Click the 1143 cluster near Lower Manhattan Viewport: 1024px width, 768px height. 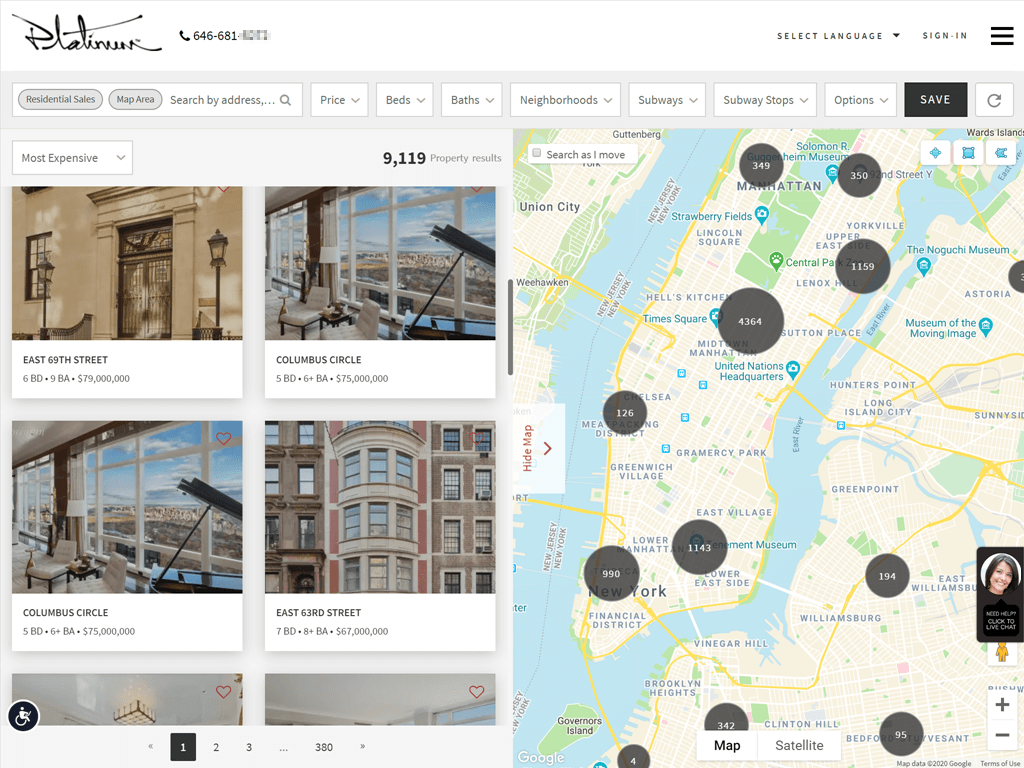click(x=699, y=547)
